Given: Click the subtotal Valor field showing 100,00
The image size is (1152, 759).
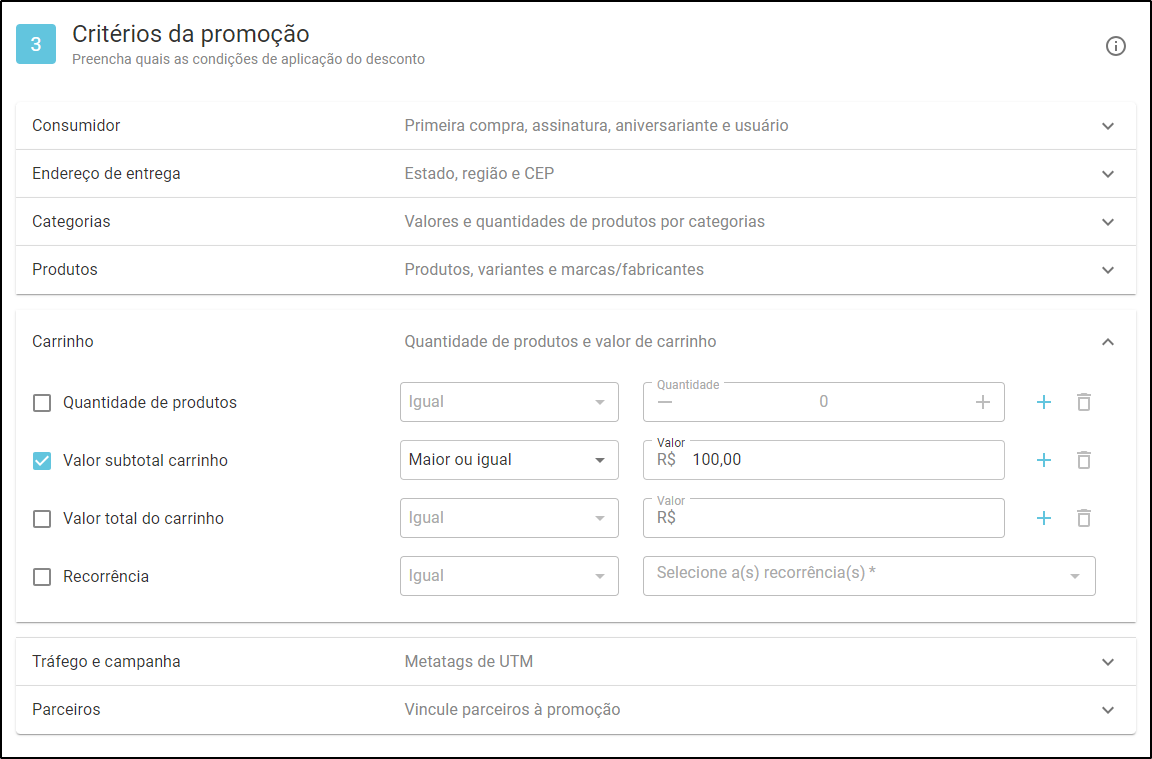Looking at the screenshot, I should pos(824,460).
